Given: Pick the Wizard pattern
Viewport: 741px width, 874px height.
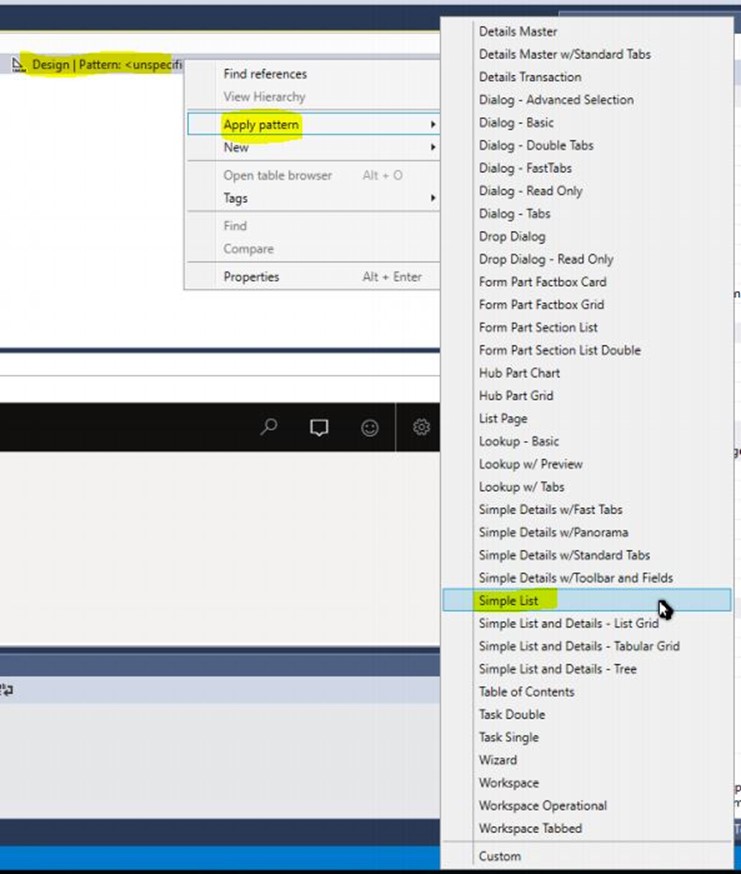Looking at the screenshot, I should 498,760.
